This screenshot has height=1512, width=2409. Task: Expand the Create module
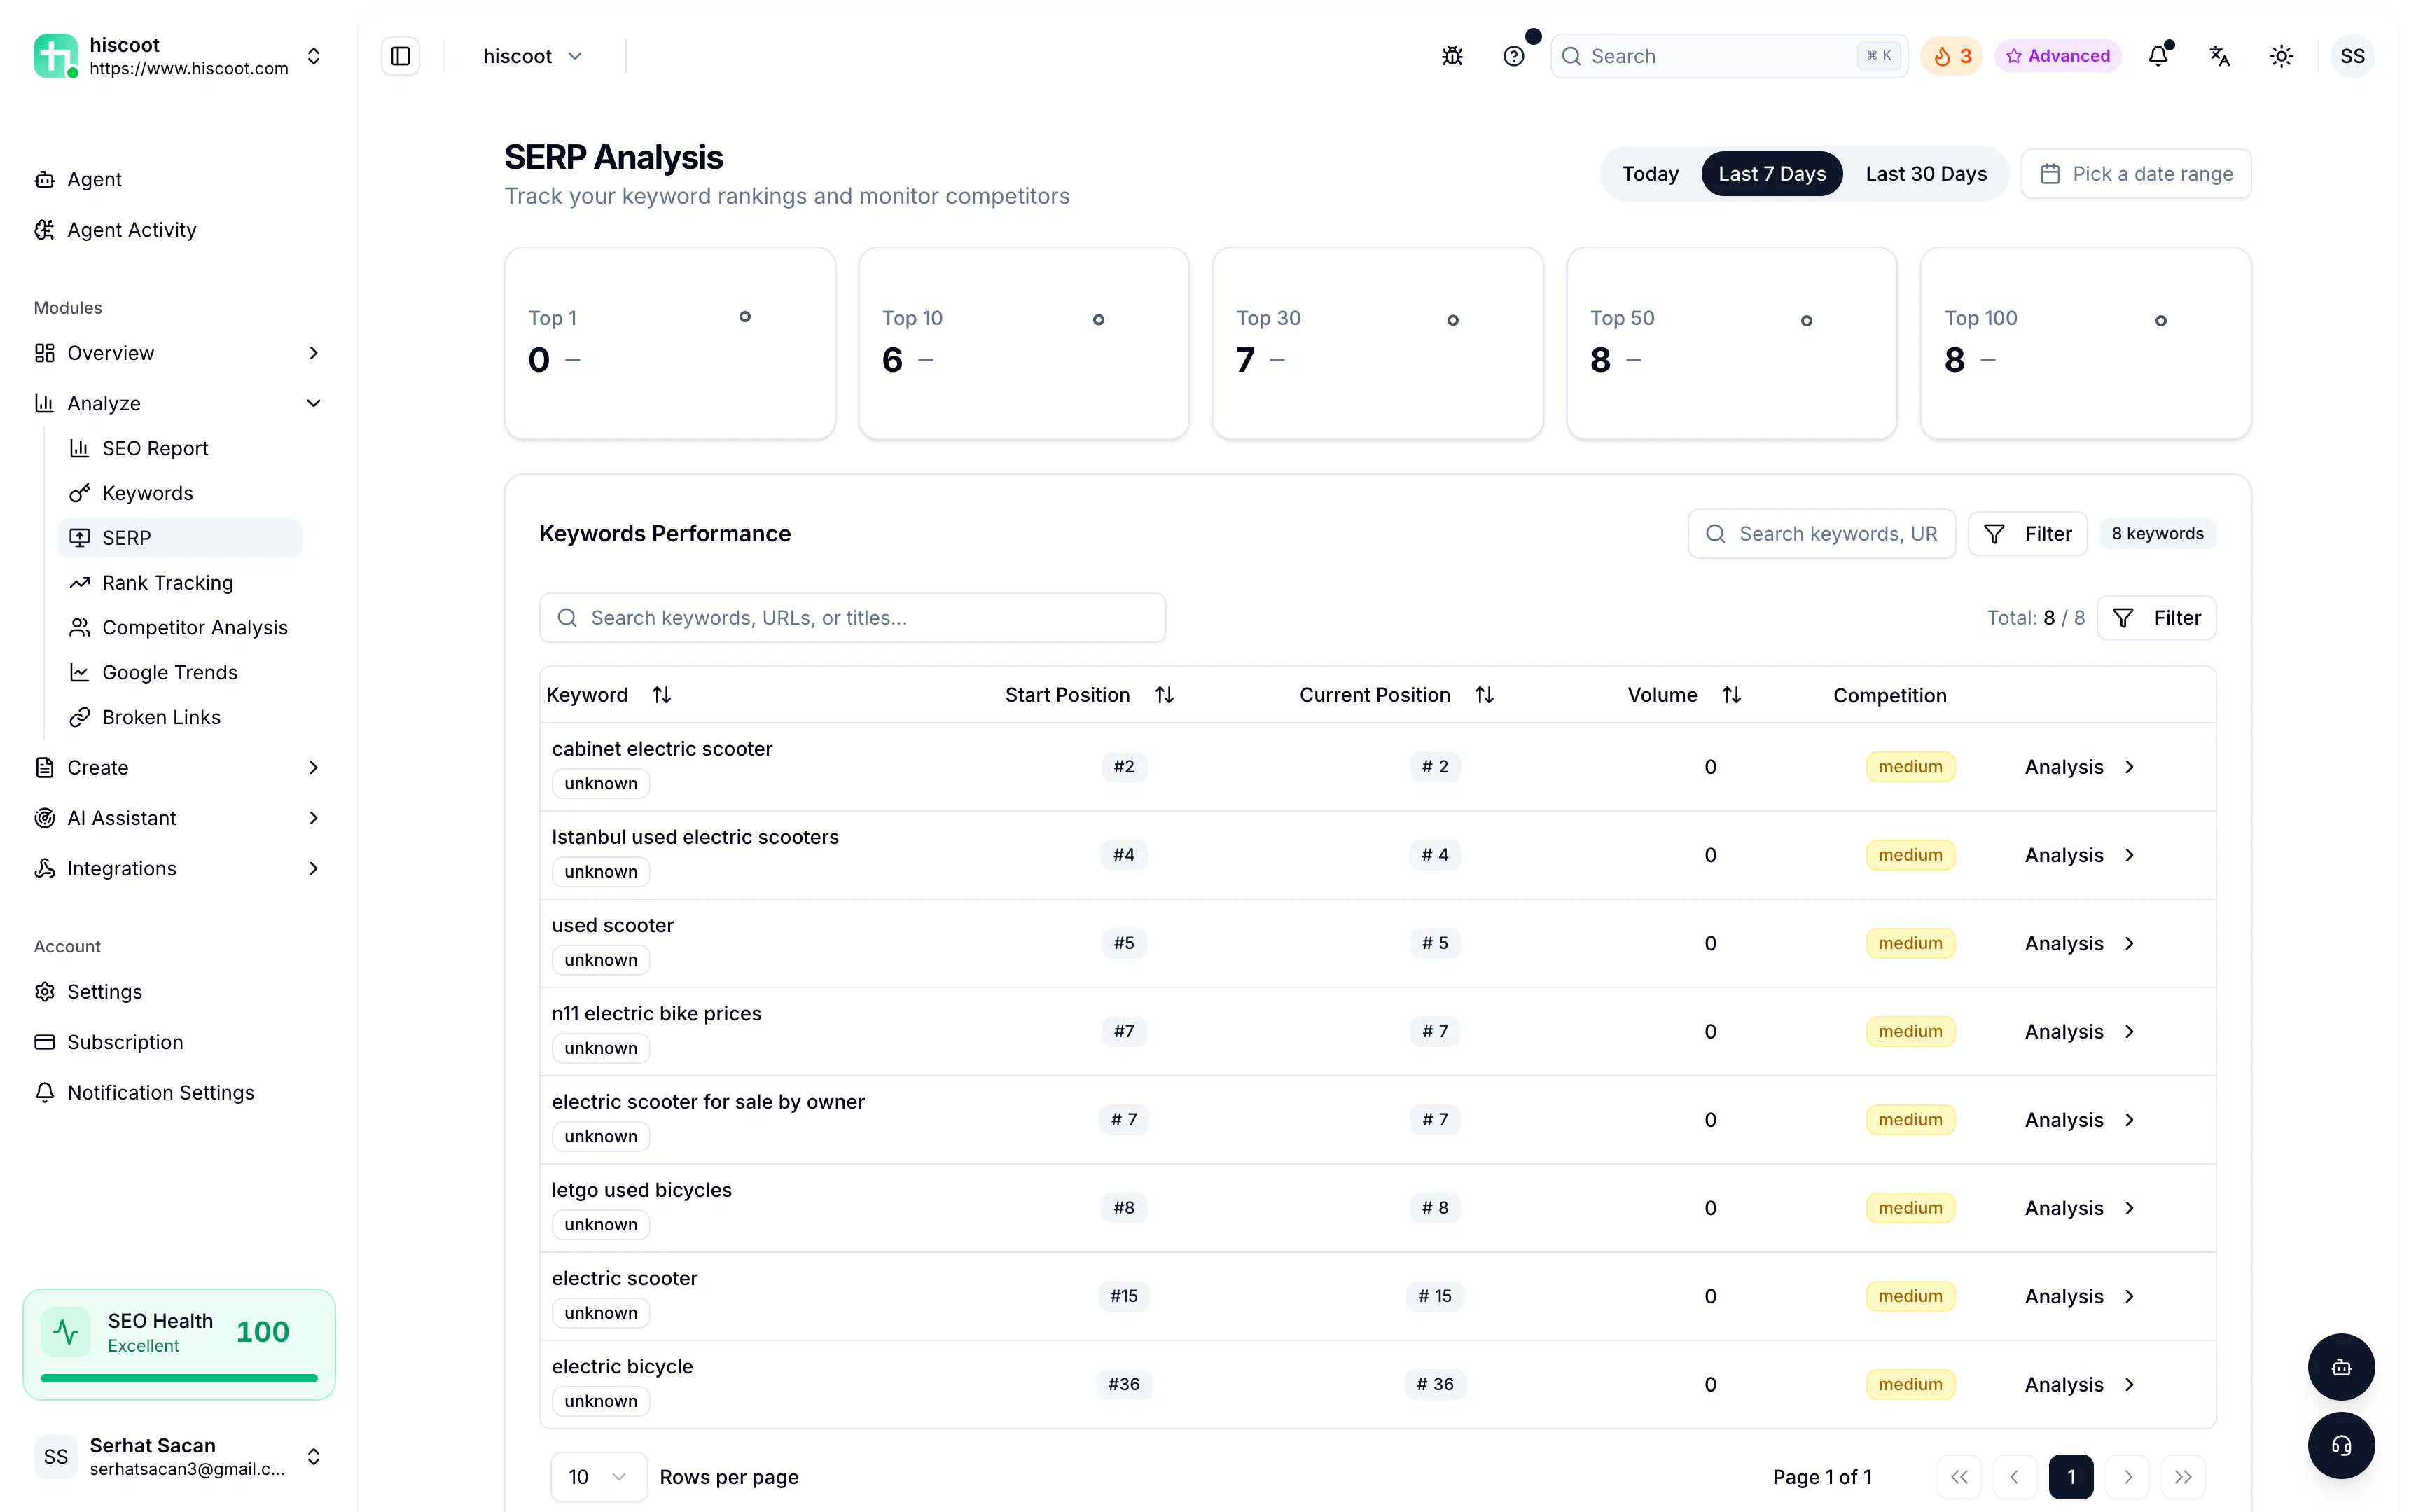coord(178,767)
